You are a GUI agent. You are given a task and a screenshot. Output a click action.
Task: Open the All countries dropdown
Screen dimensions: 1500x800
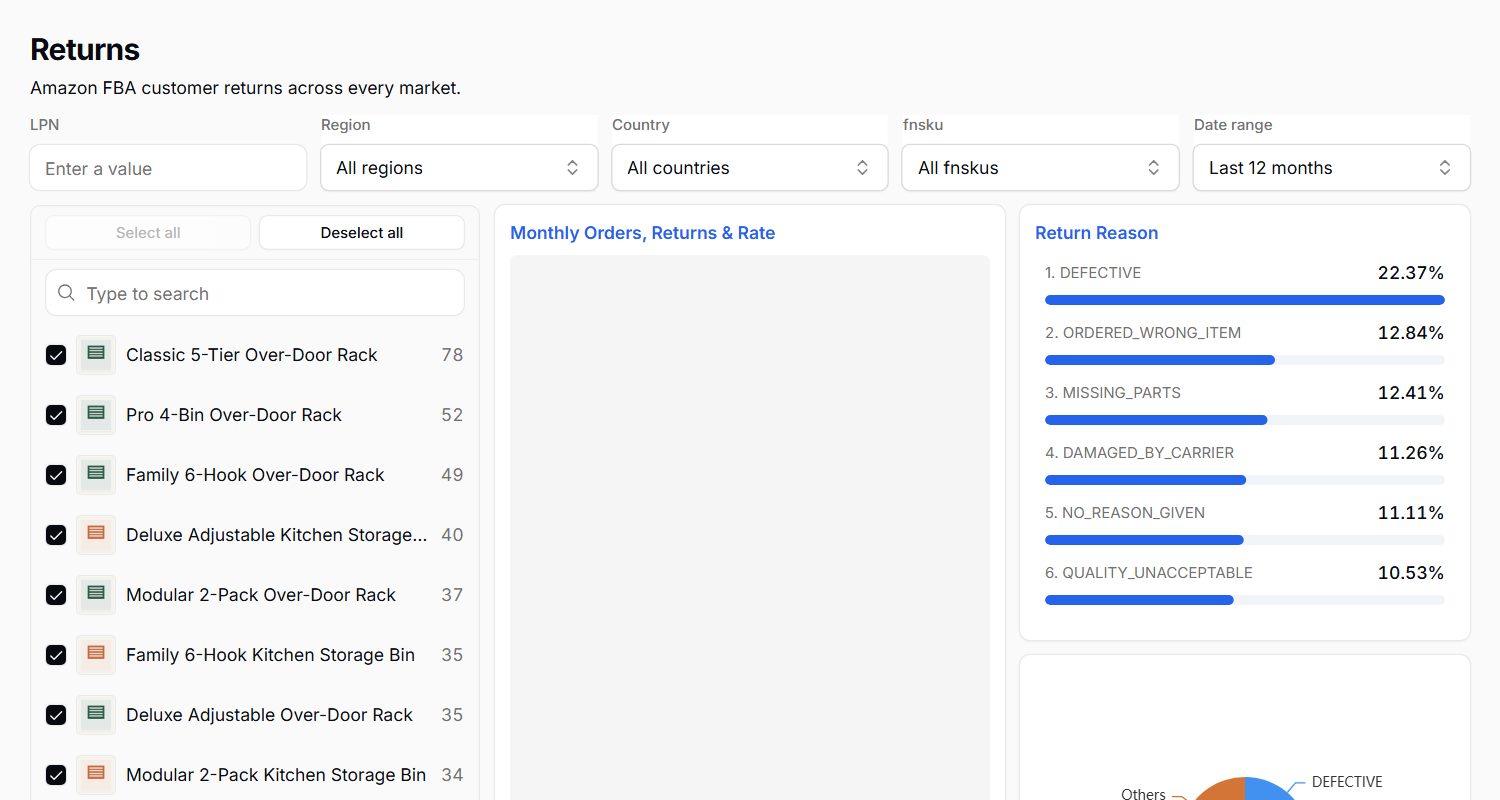[750, 168]
